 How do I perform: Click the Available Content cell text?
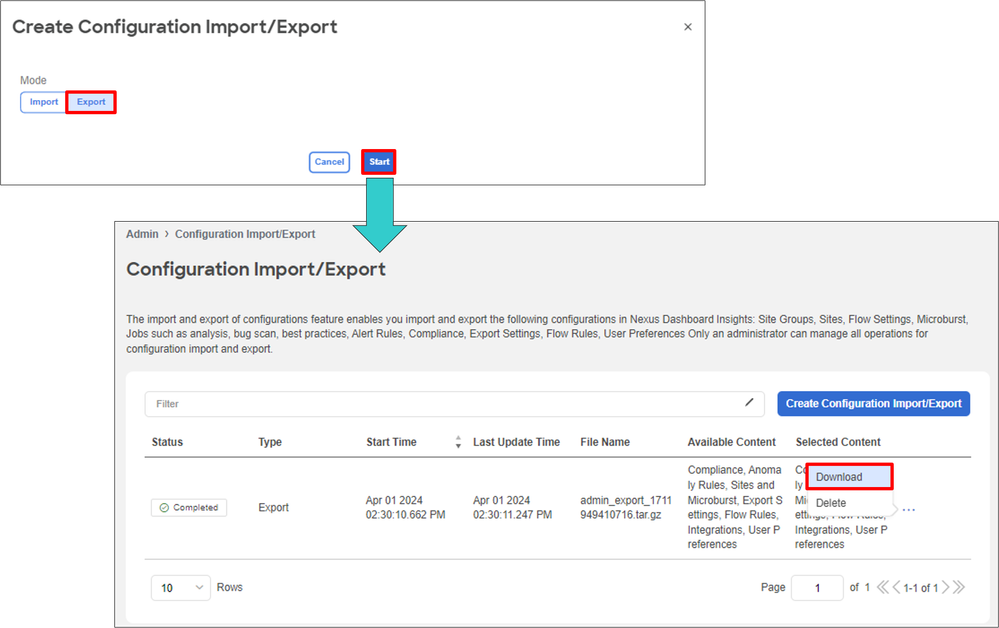pyautogui.click(x=735, y=507)
